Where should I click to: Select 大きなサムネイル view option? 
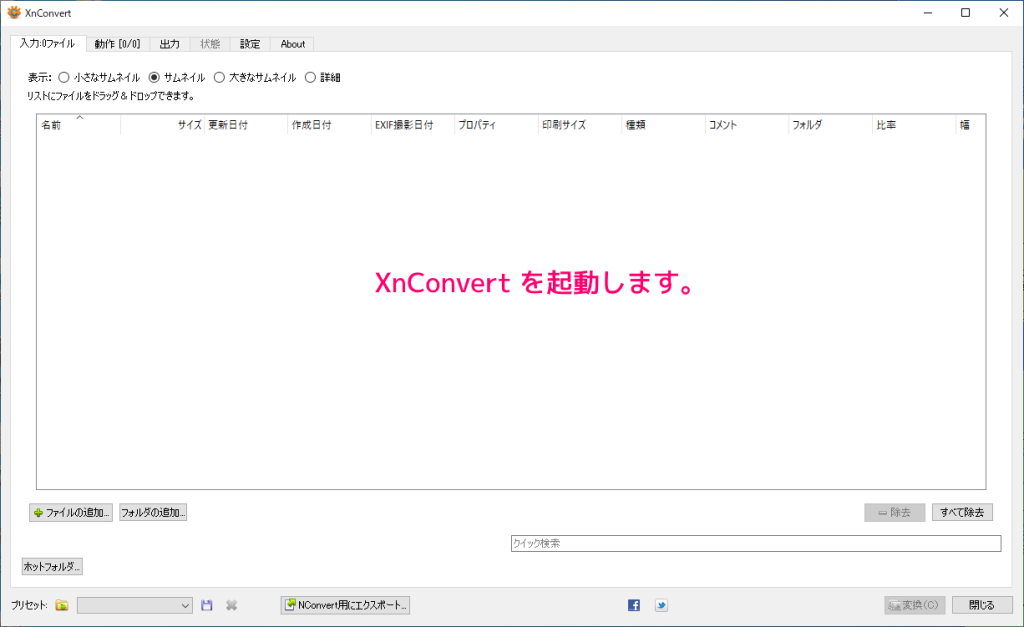pyautogui.click(x=255, y=77)
